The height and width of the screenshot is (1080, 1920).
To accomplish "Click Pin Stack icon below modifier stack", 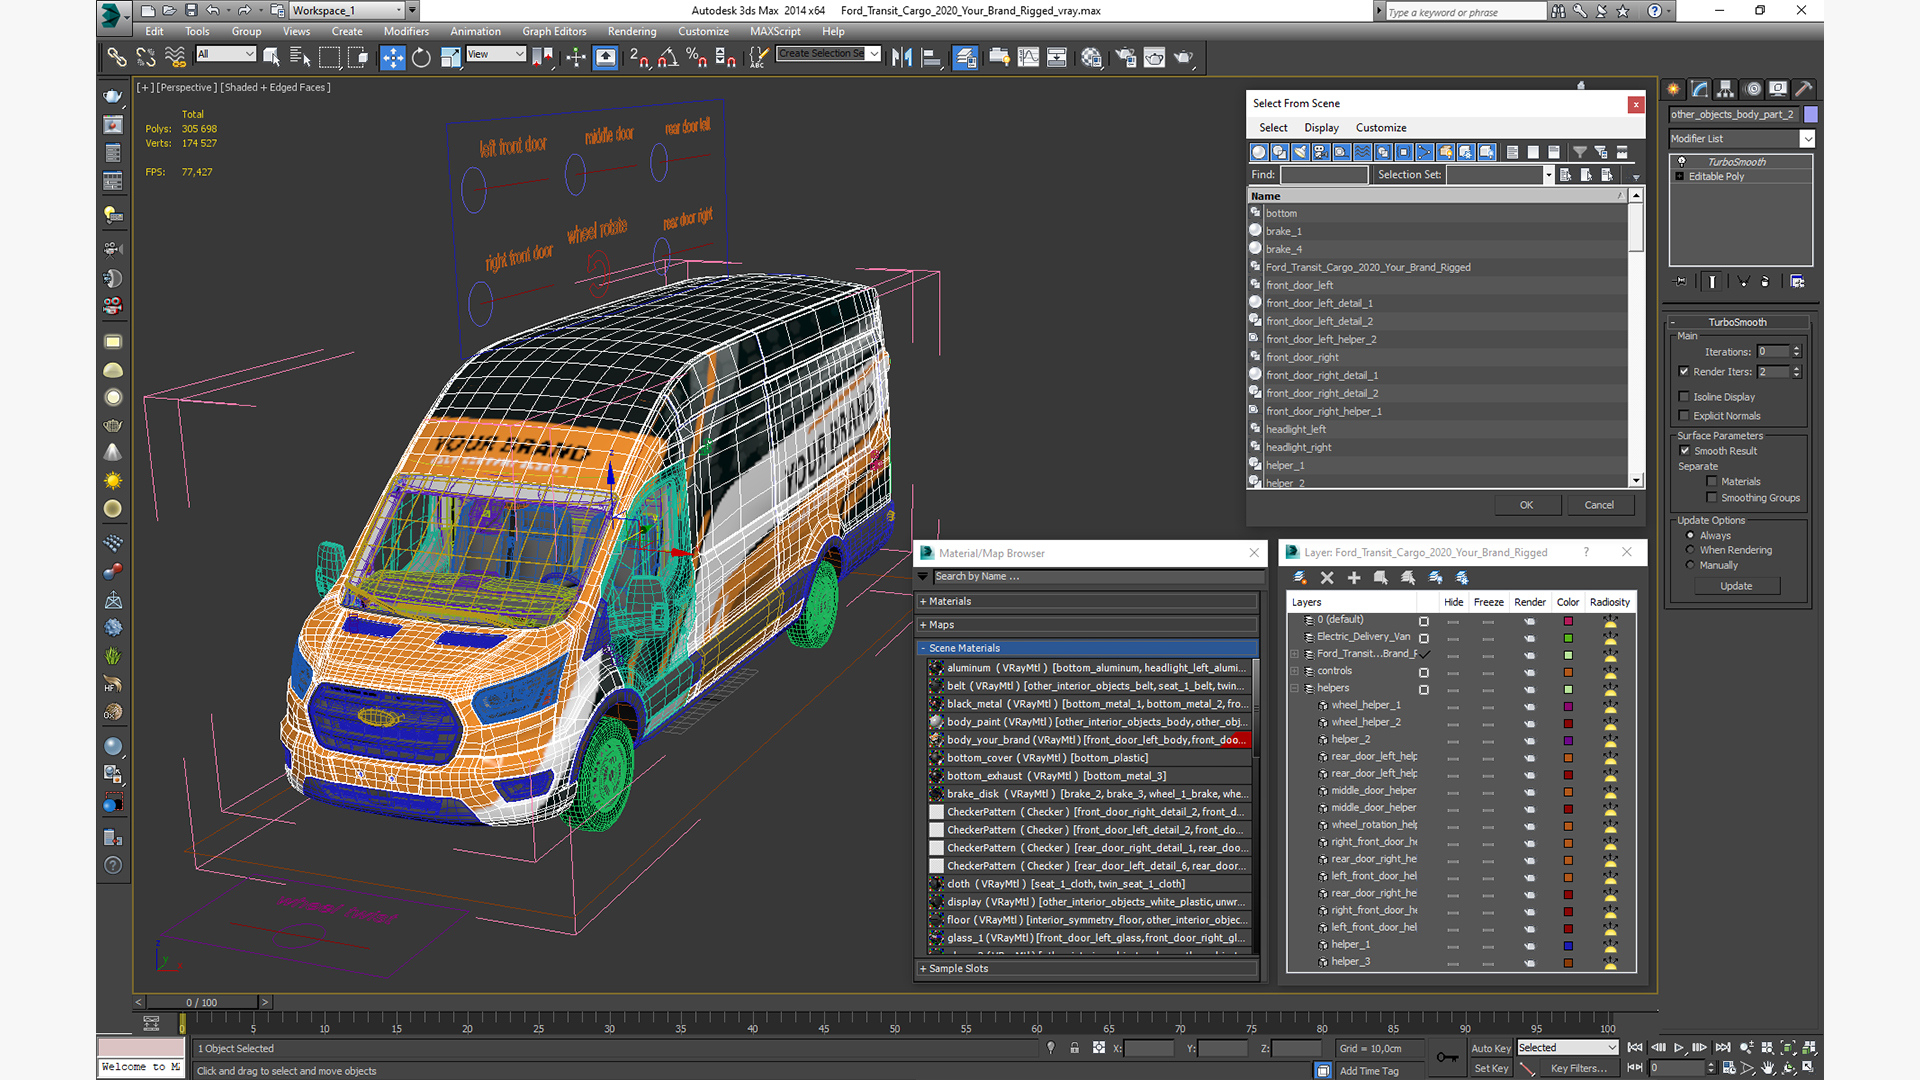I will pos(1681,282).
